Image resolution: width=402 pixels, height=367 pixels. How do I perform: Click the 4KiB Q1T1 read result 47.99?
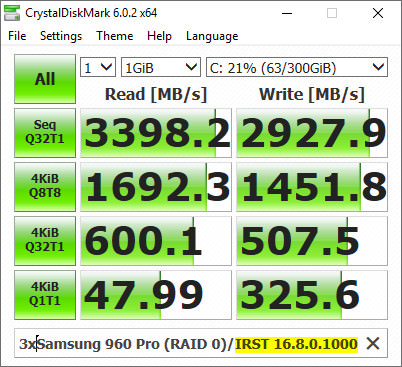pyautogui.click(x=156, y=295)
